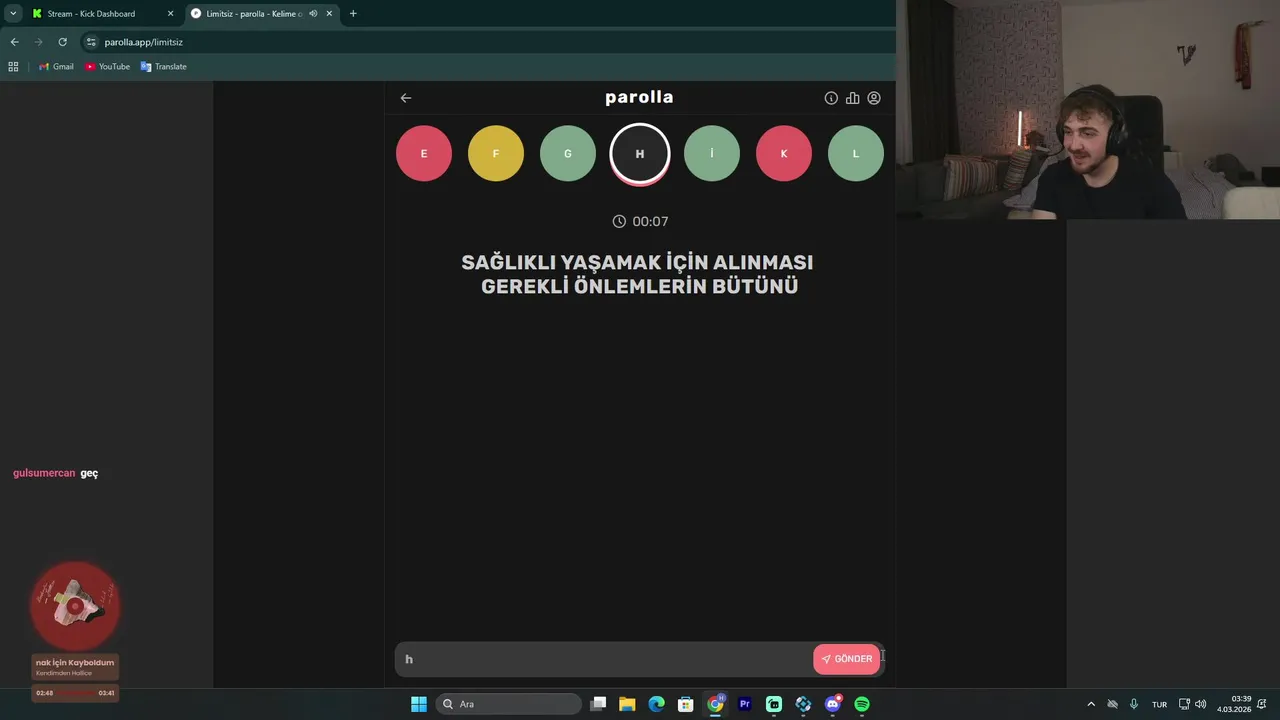Open Task View in the taskbar
The width and height of the screenshot is (1280, 720).
tap(598, 704)
